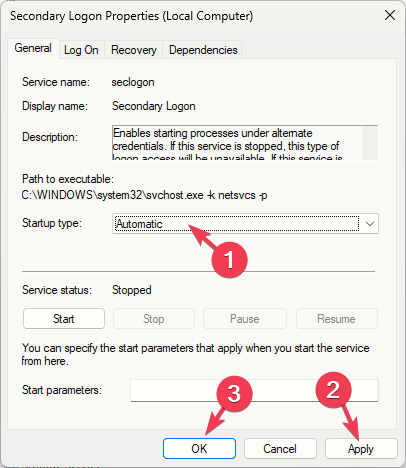This screenshot has width=406, height=468.
Task: Open the Recovery tab
Action: click(x=134, y=50)
